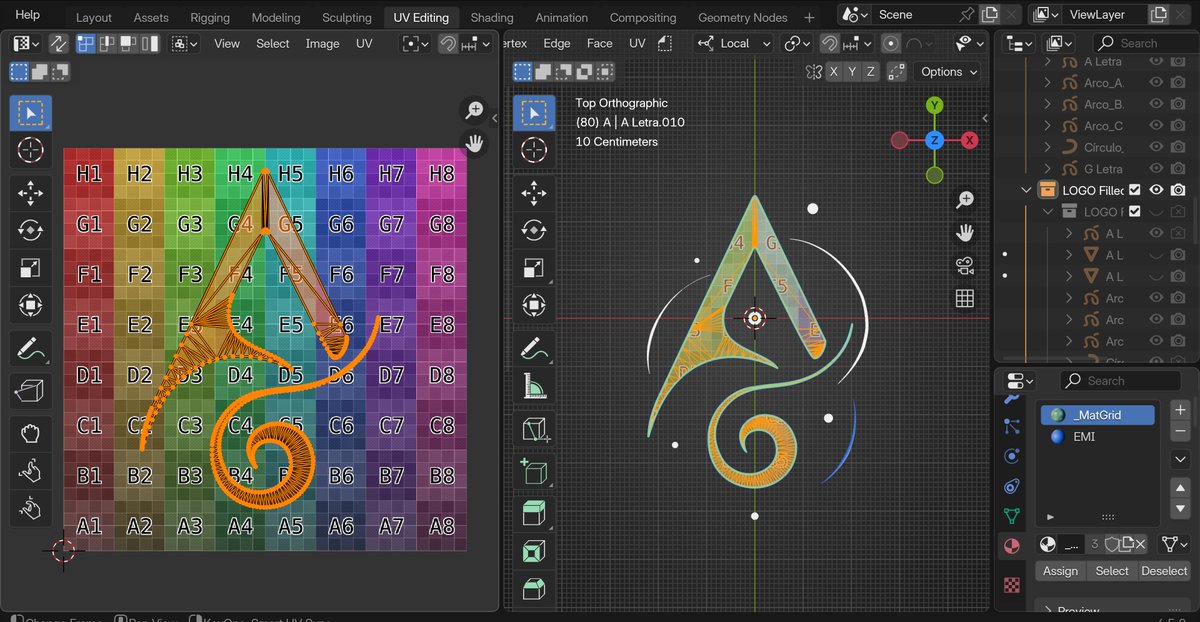
Task: Select the Extrude Region tool
Action: point(534,513)
